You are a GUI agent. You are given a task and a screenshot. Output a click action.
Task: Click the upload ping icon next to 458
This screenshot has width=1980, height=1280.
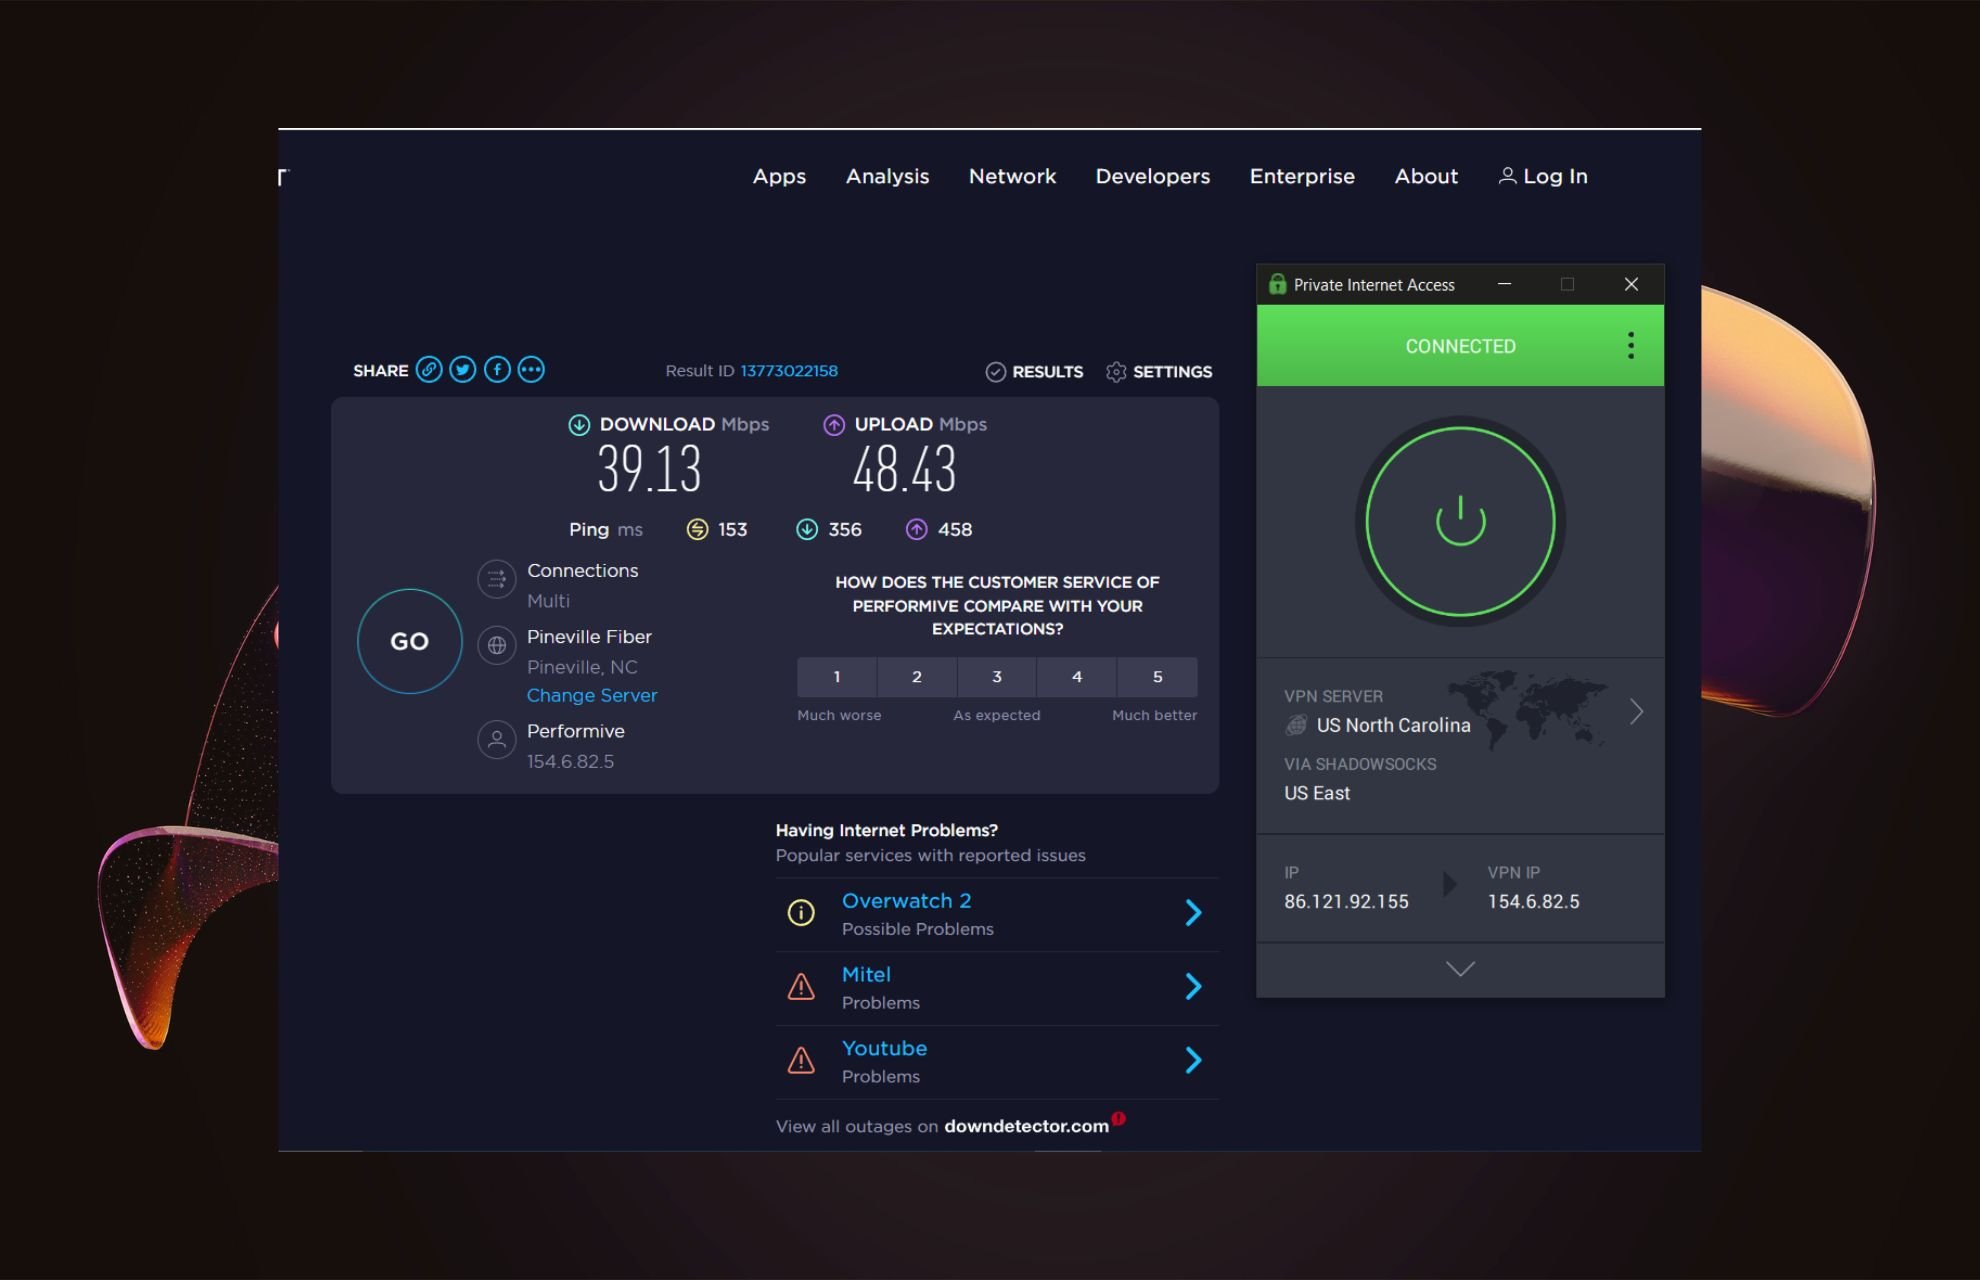pos(917,529)
